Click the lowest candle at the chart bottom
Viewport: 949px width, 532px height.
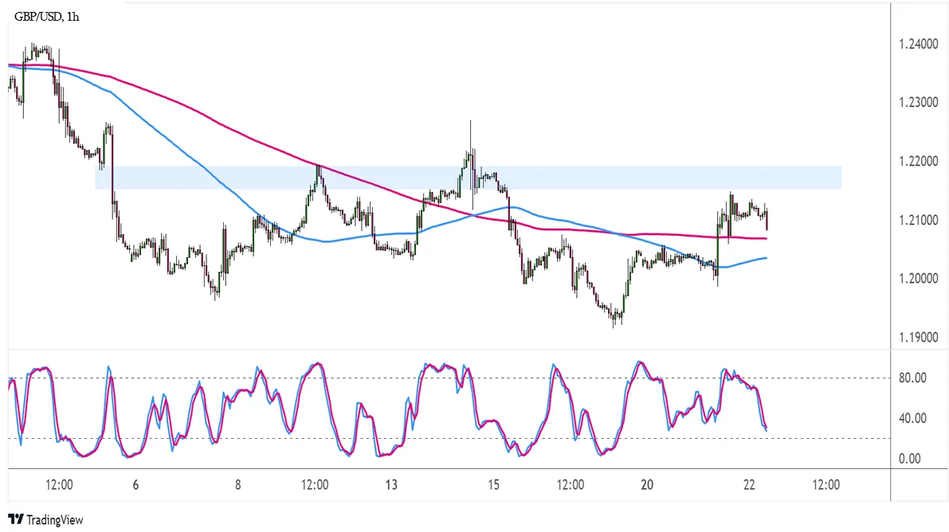617,319
